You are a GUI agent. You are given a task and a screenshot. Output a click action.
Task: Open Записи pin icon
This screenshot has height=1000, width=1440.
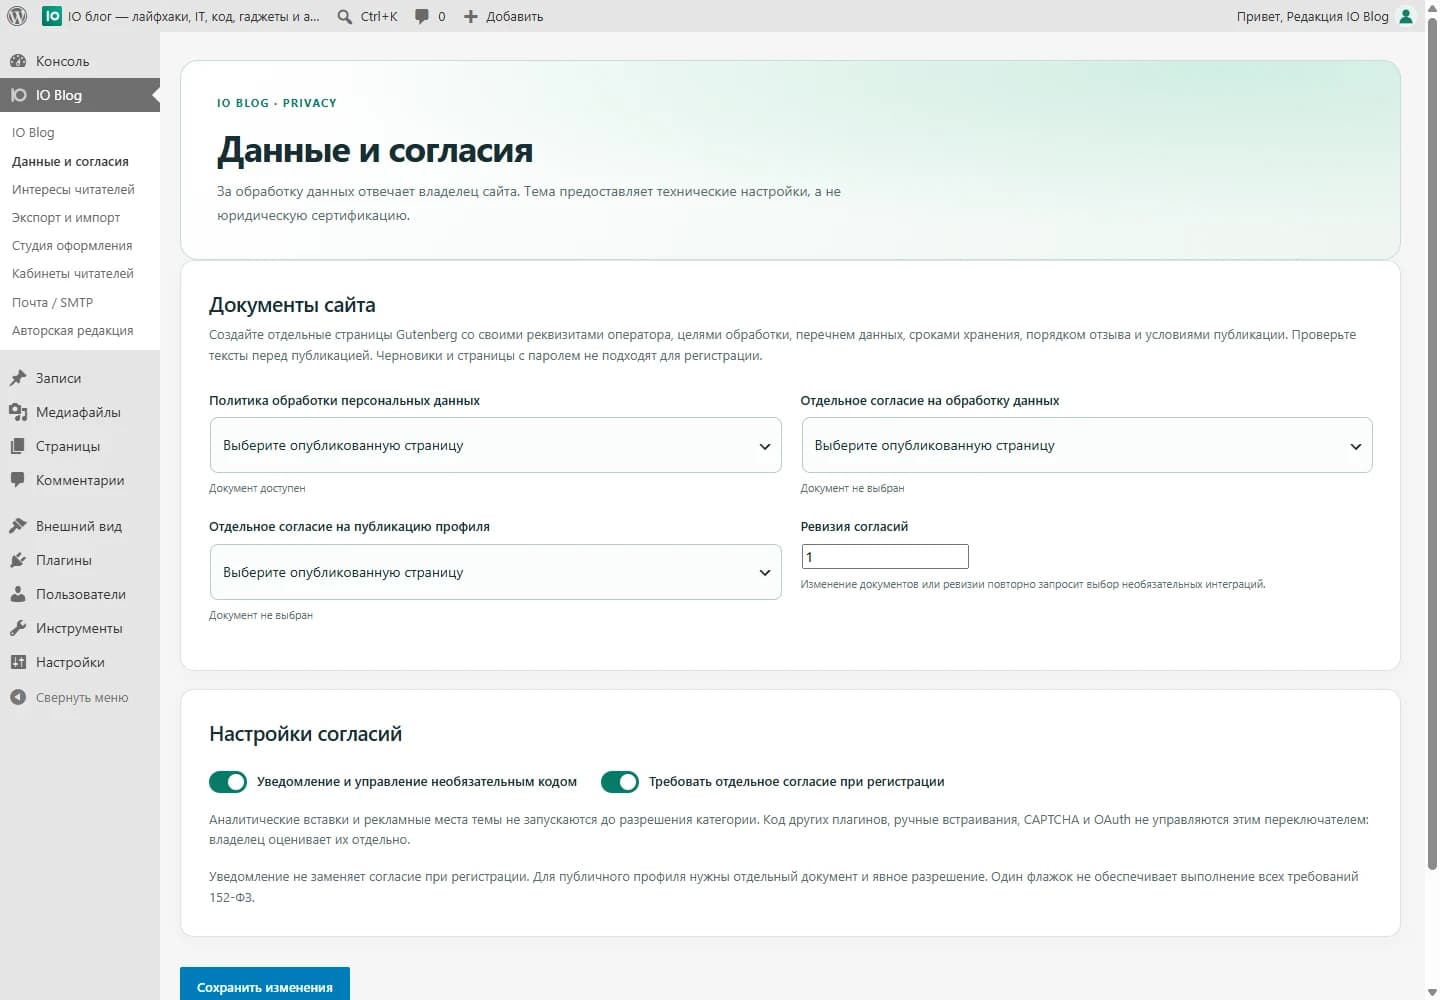point(18,378)
